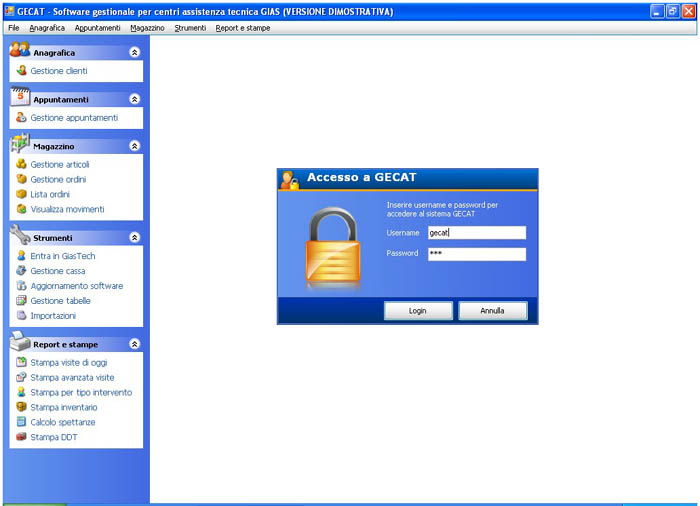
Task: Focus the Username input field
Action: click(x=477, y=233)
